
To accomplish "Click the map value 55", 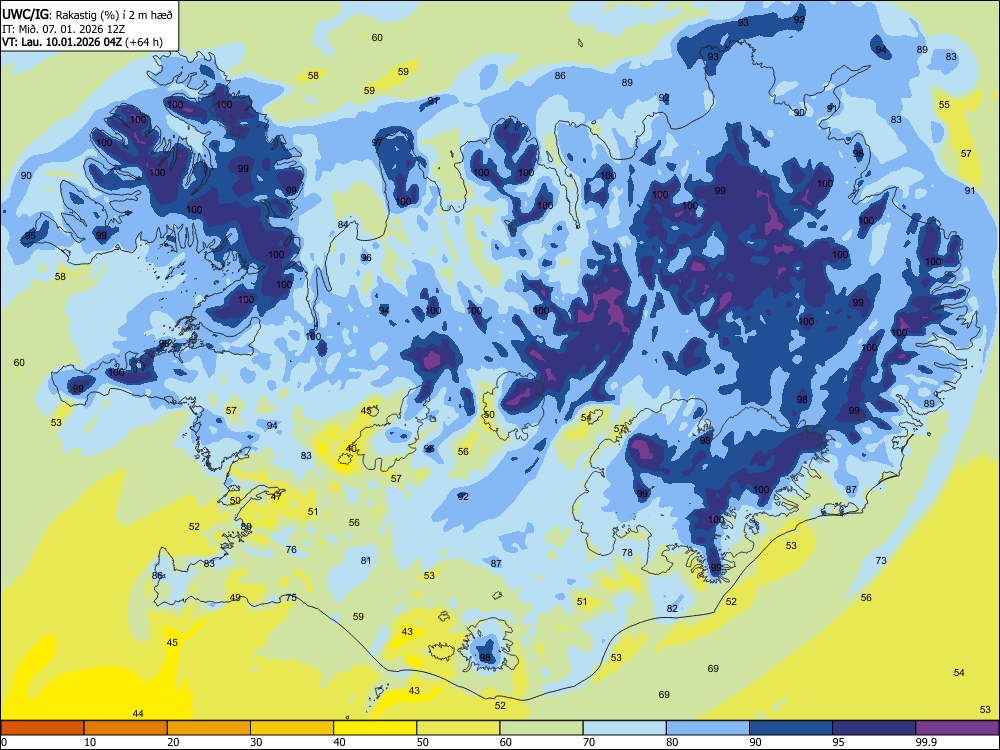I will [x=944, y=105].
